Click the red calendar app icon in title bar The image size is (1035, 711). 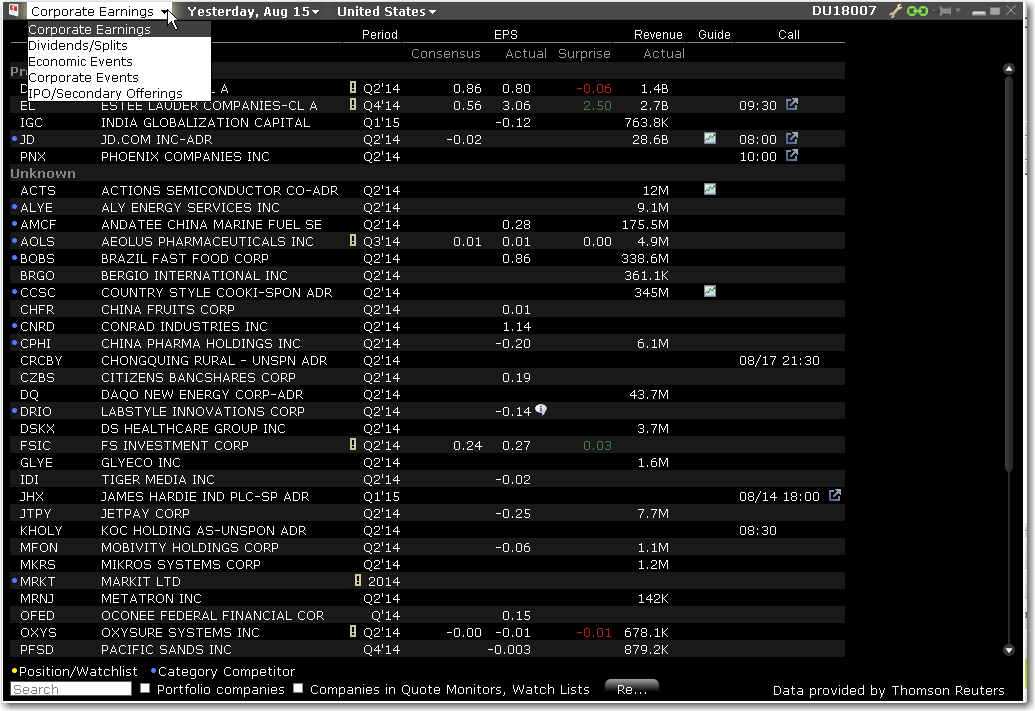13,11
